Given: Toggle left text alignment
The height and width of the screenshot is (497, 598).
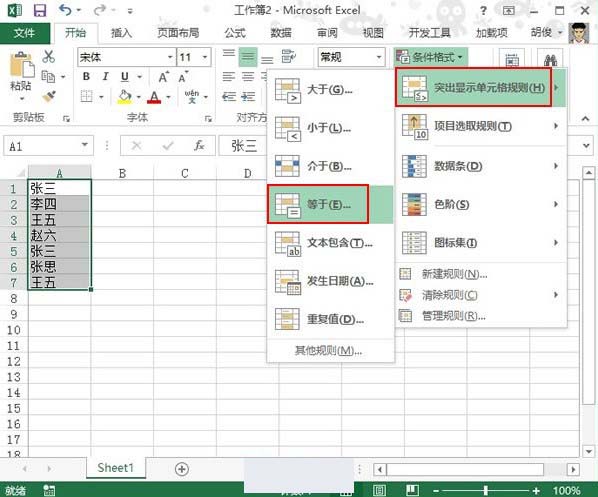Looking at the screenshot, I should [229, 77].
